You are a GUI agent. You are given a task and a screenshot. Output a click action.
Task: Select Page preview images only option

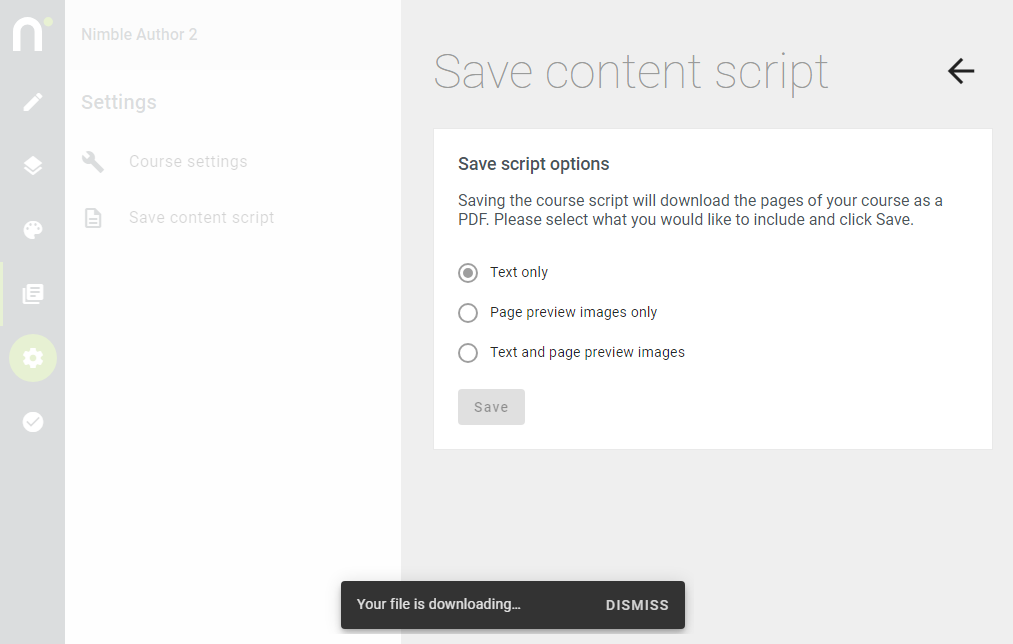click(x=468, y=313)
